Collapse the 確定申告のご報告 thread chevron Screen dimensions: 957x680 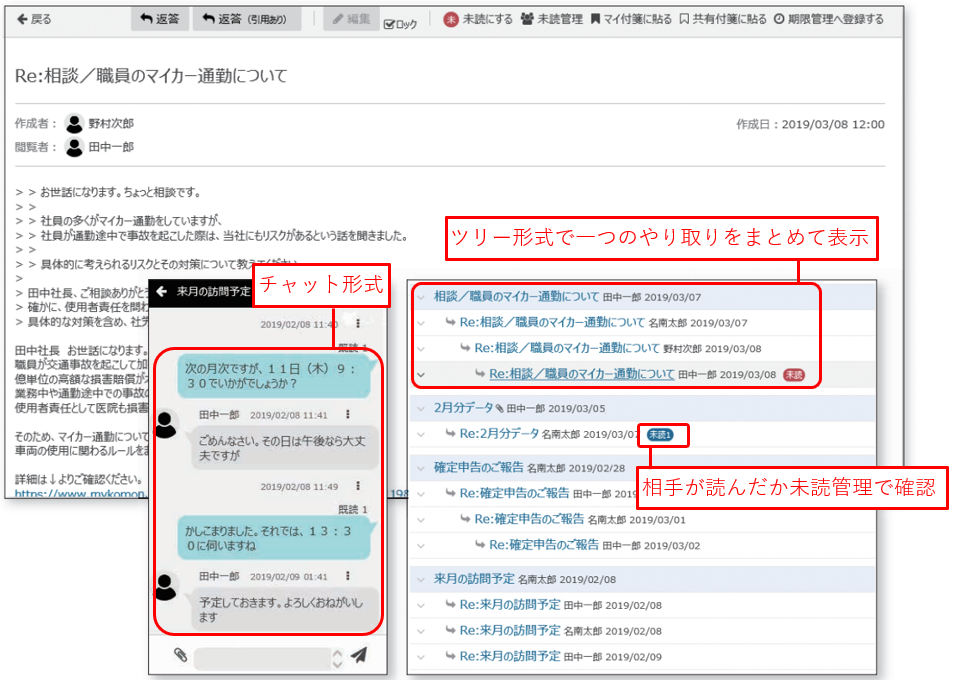coord(421,467)
